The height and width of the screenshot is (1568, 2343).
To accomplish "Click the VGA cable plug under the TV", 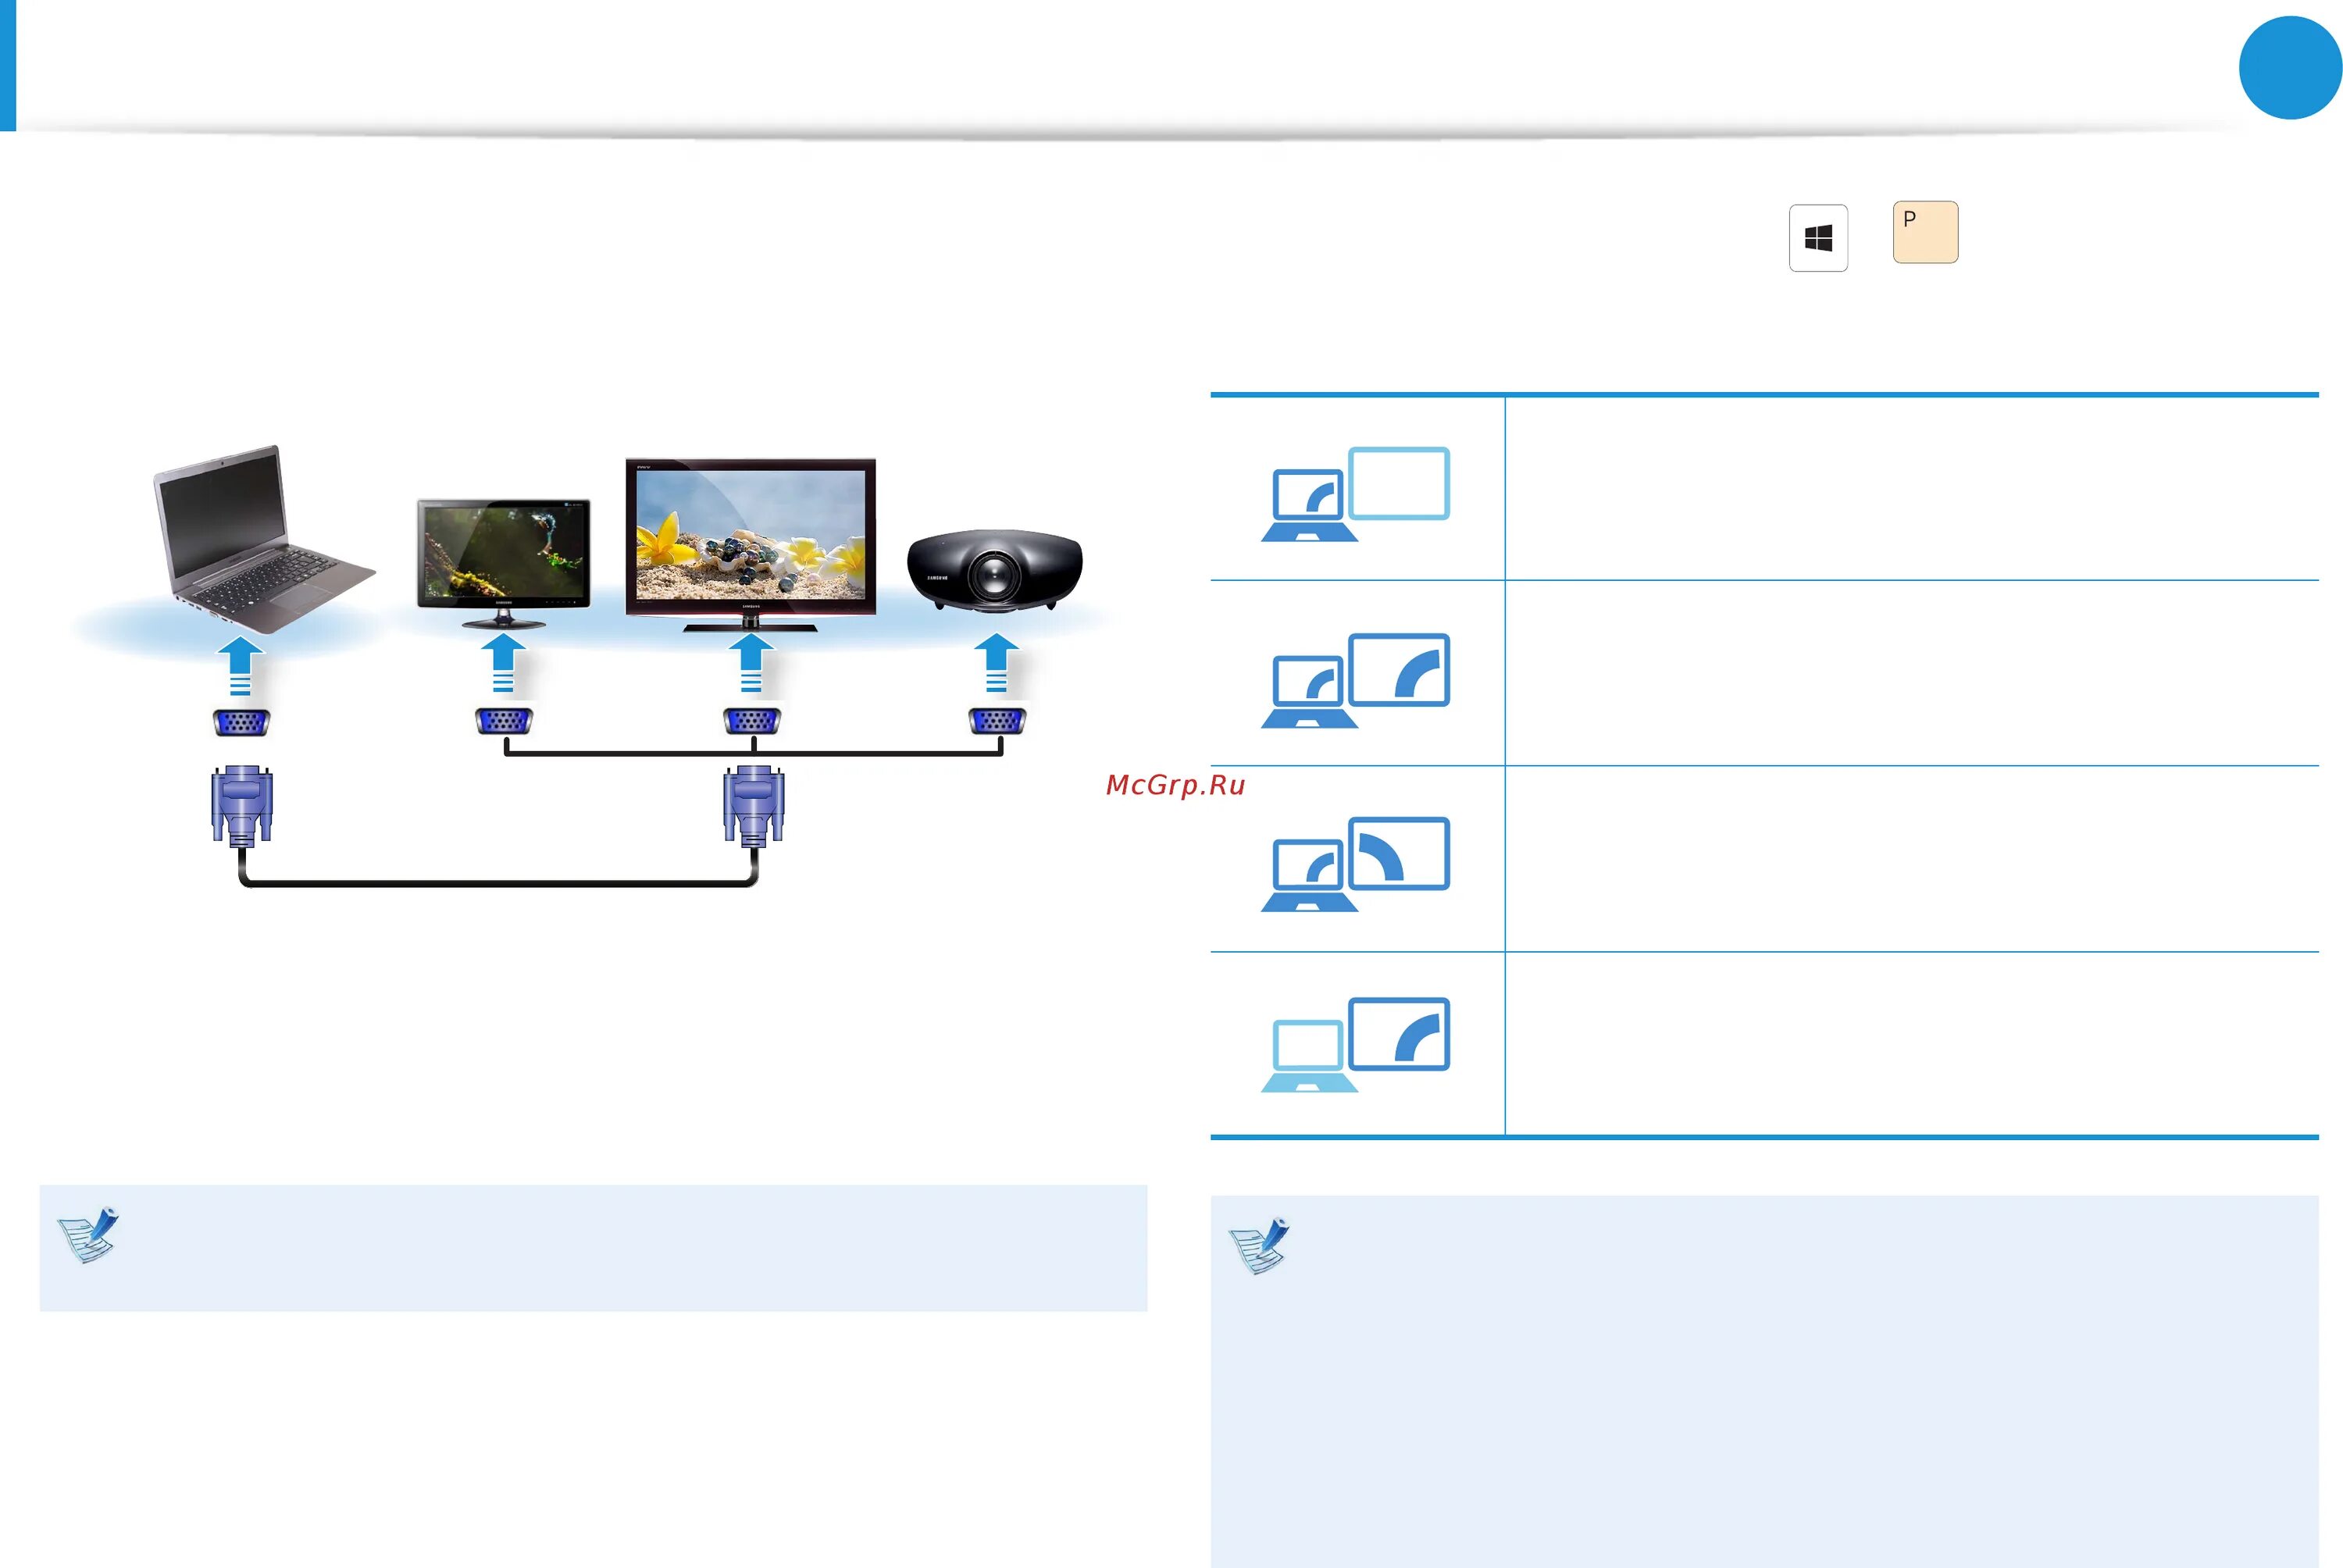I will 753,806.
